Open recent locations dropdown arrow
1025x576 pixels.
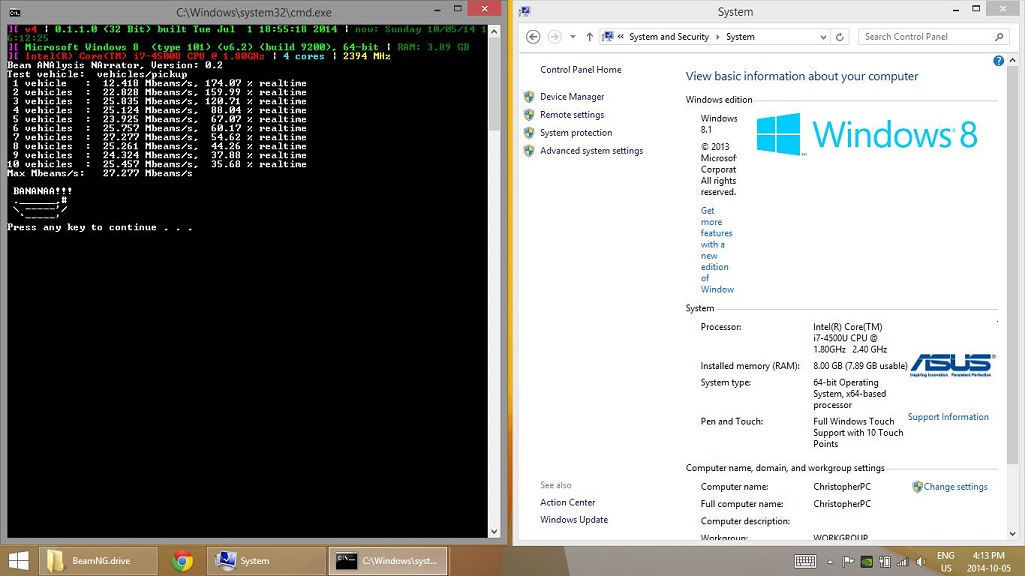tap(573, 37)
